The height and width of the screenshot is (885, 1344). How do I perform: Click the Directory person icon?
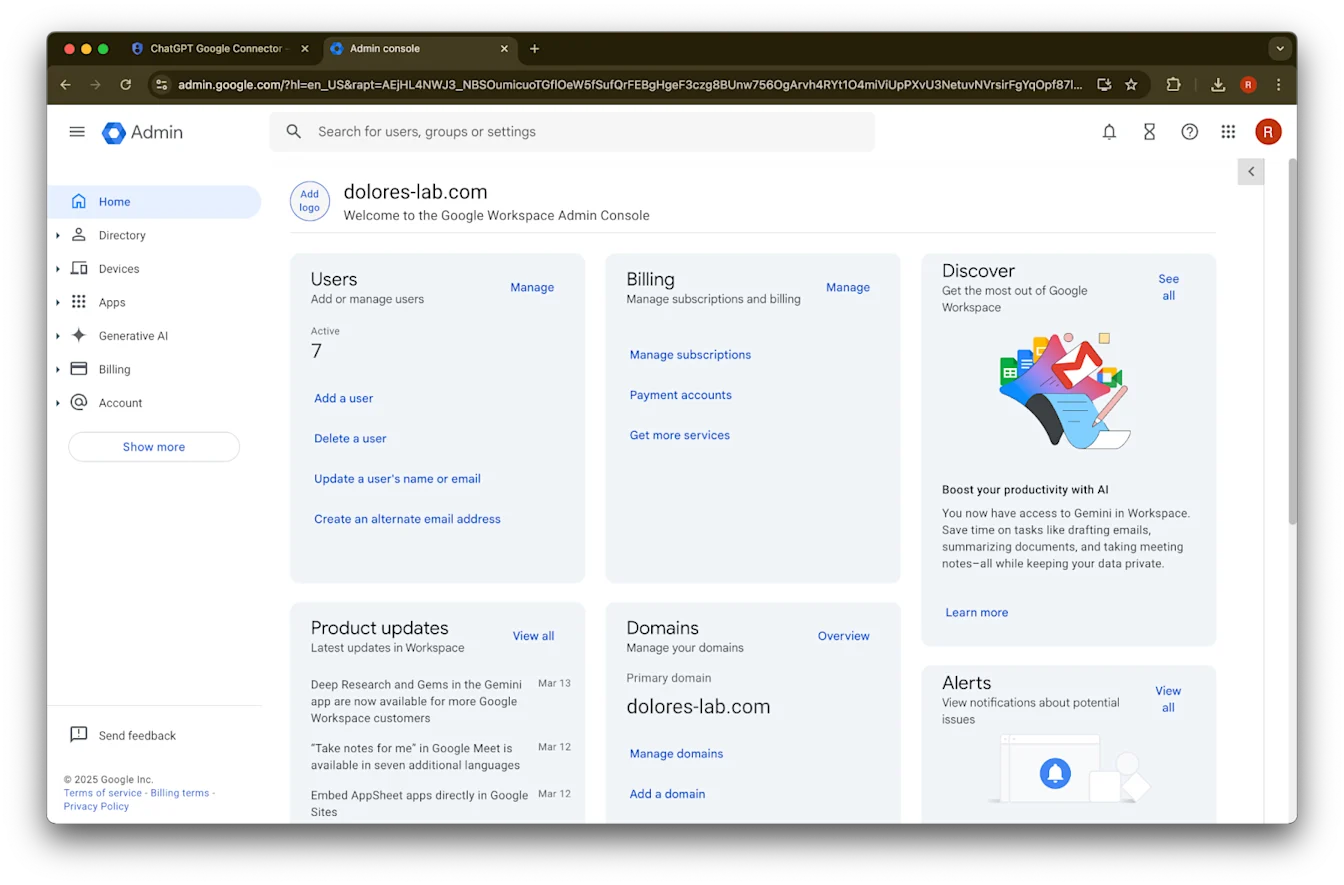(x=79, y=235)
